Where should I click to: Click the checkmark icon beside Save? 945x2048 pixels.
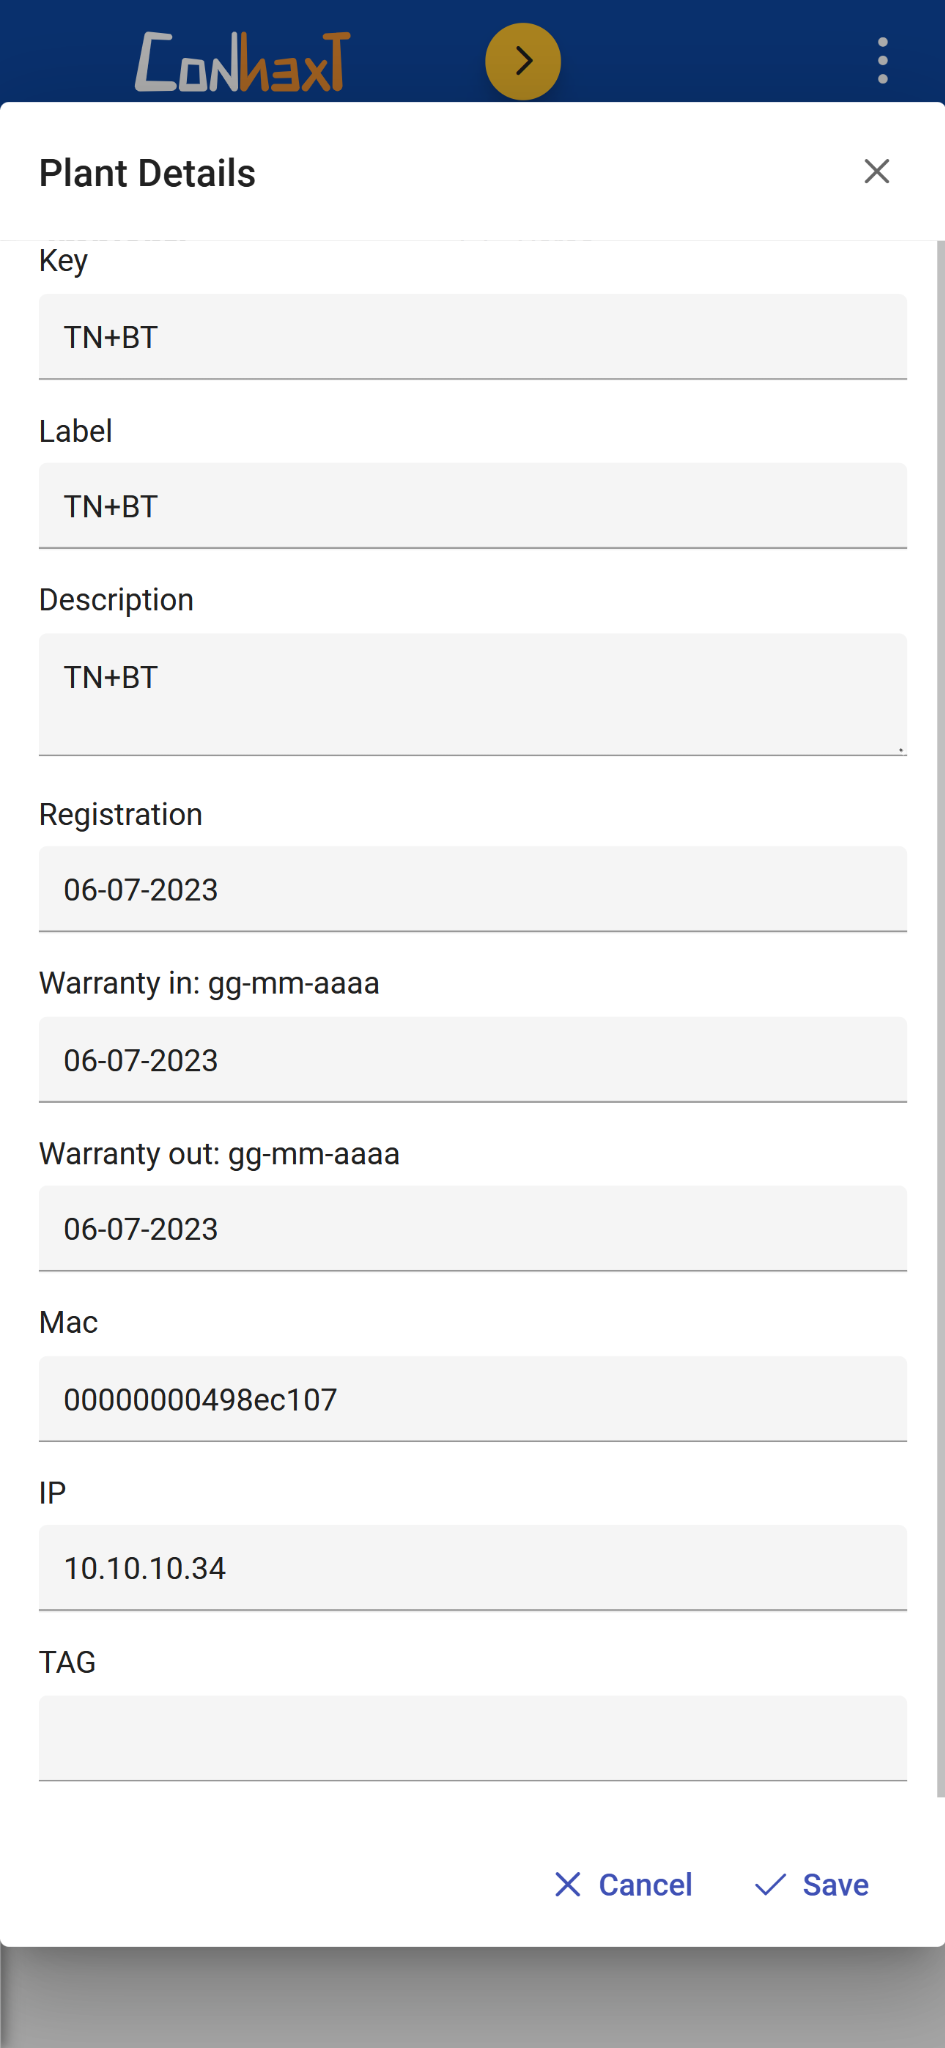[x=770, y=1885]
